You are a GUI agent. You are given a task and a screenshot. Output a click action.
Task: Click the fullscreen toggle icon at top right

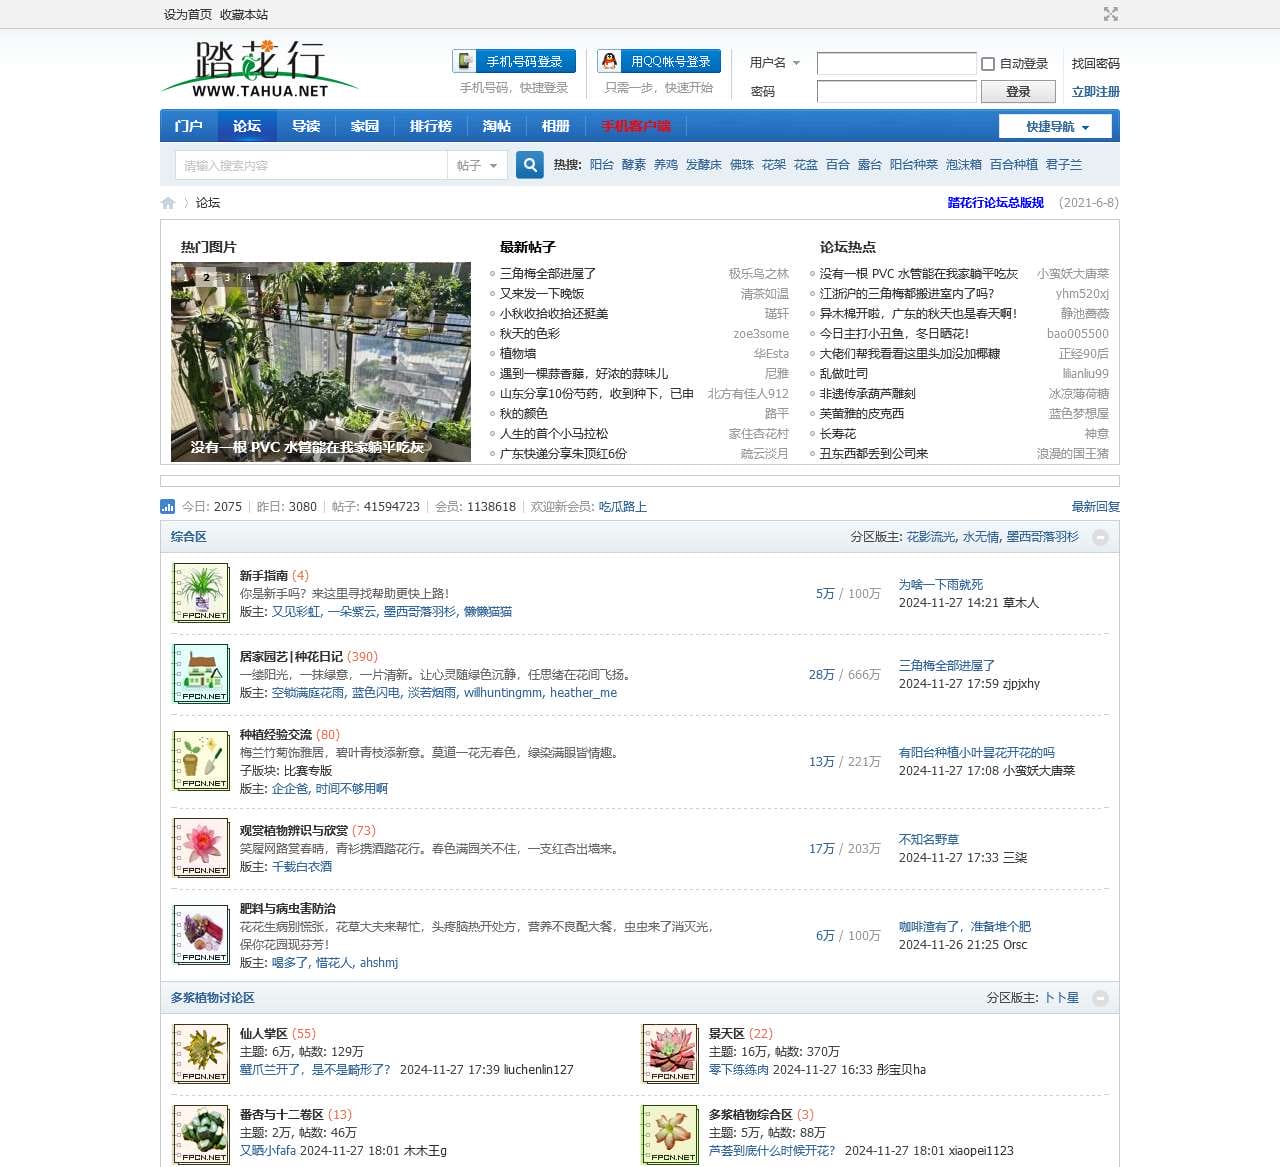1110,14
